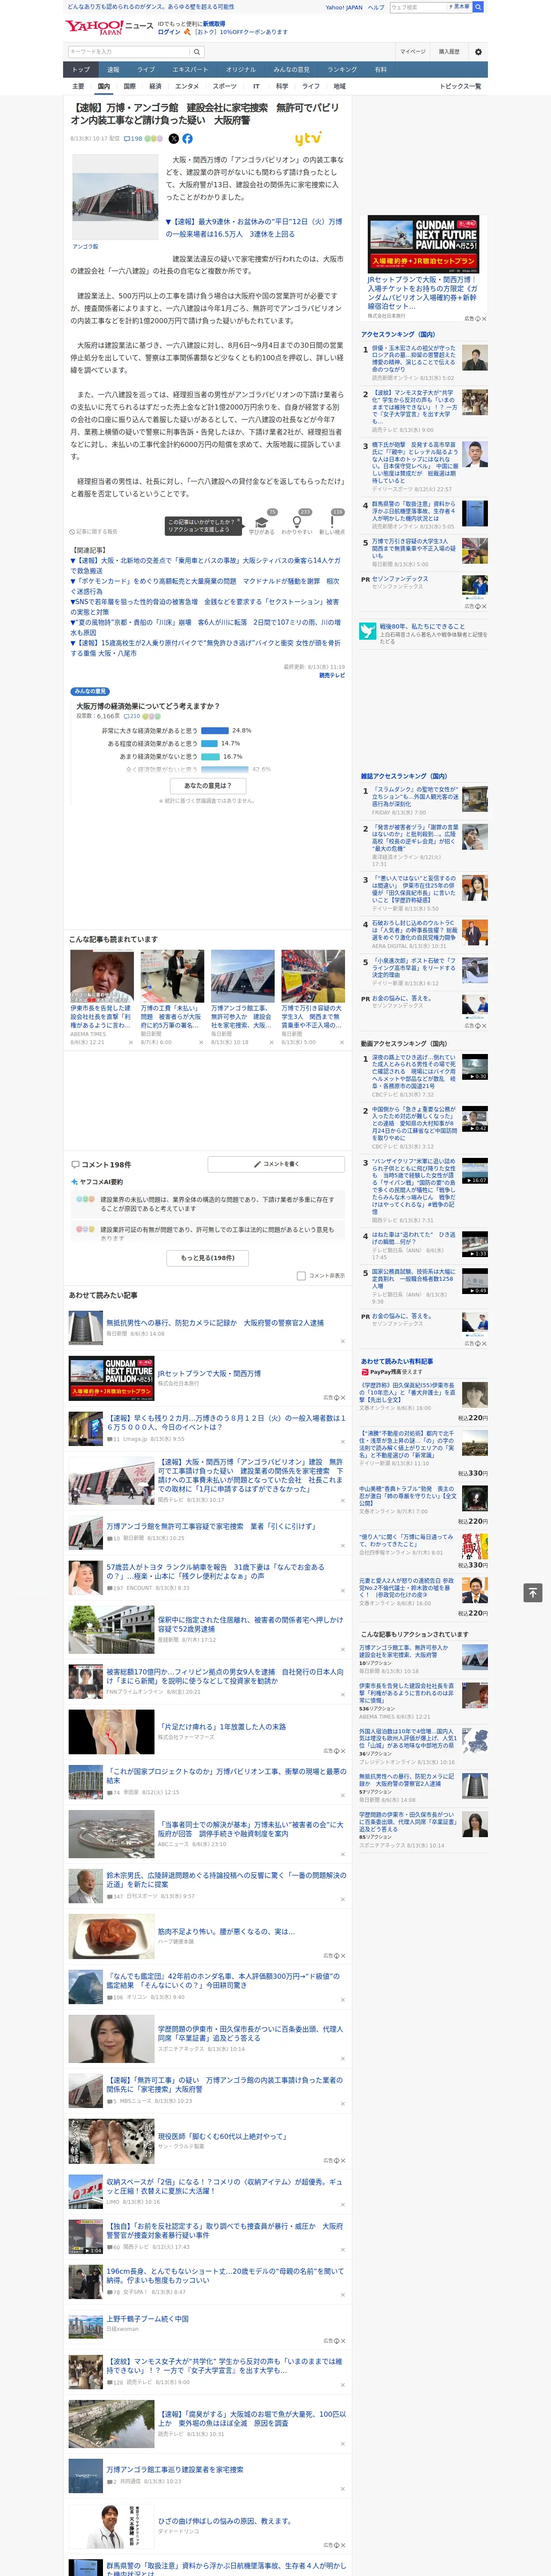The width and height of the screenshot is (551, 2576).
Task: Open オリジナル navigation tab
Action: point(241,70)
